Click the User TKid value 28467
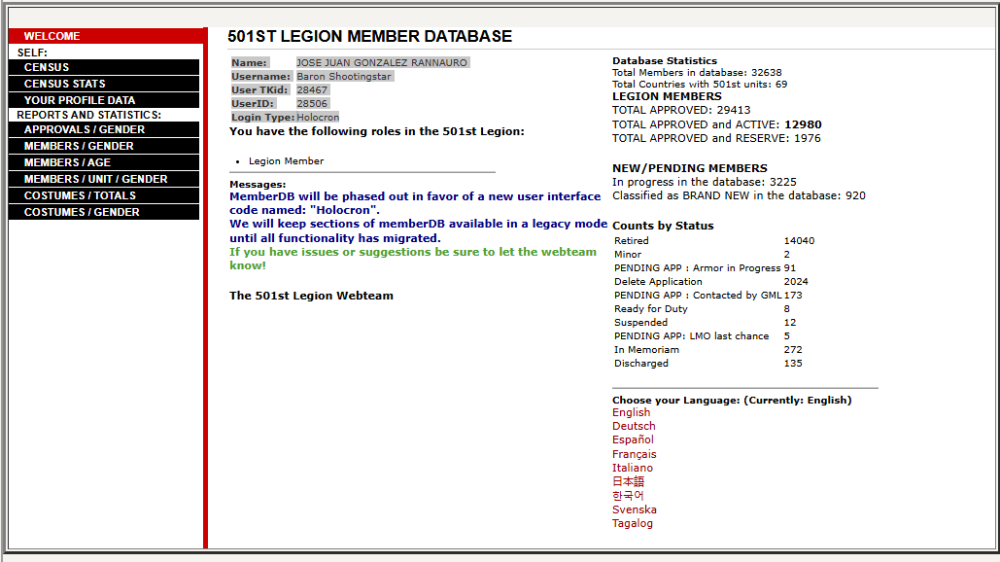 (x=312, y=90)
